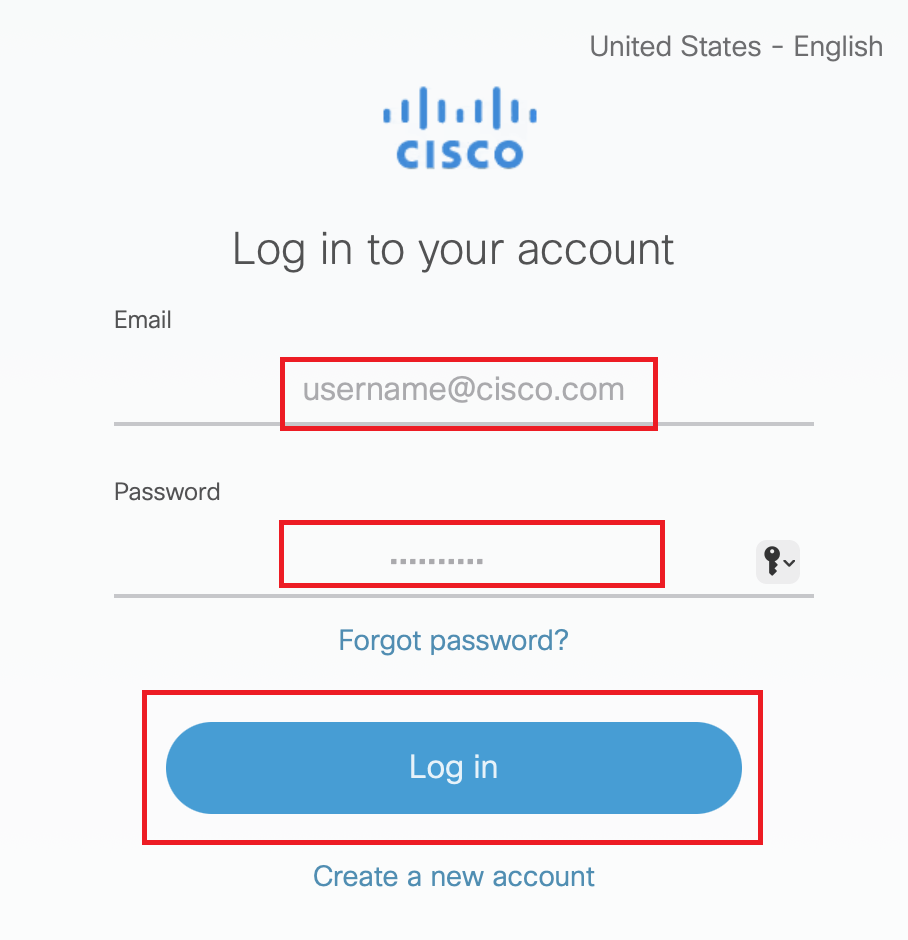The width and height of the screenshot is (908, 940).
Task: Click the white Log in text on button
Action: [453, 767]
